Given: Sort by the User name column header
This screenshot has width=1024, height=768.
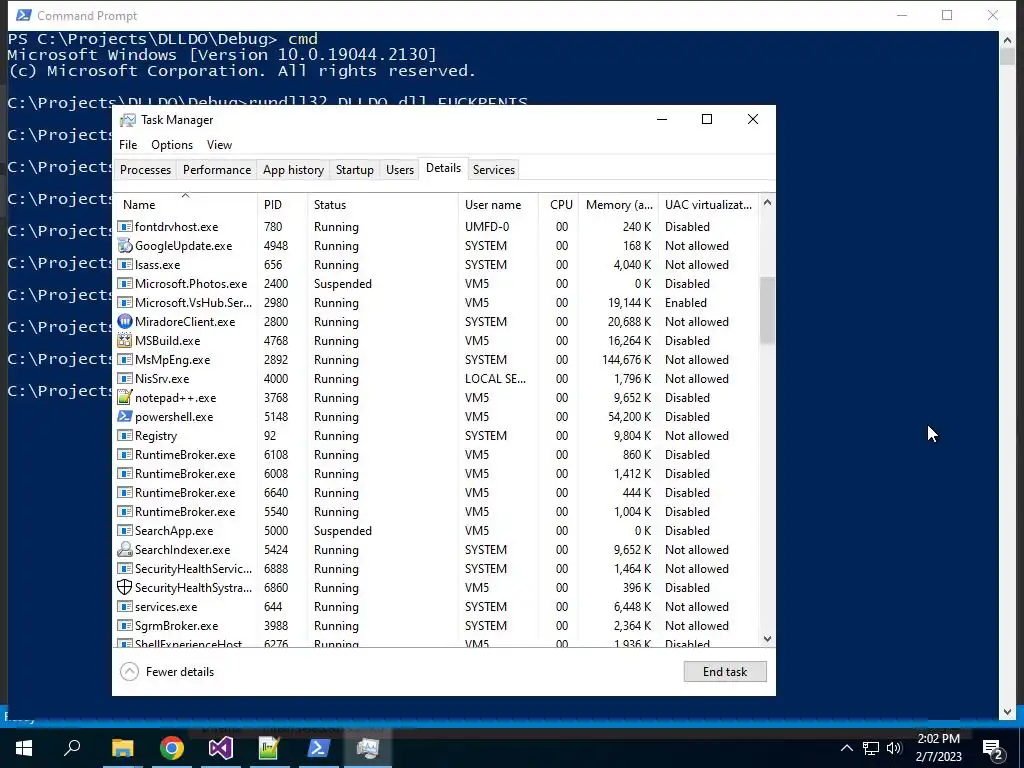Looking at the screenshot, I should pyautogui.click(x=498, y=204).
